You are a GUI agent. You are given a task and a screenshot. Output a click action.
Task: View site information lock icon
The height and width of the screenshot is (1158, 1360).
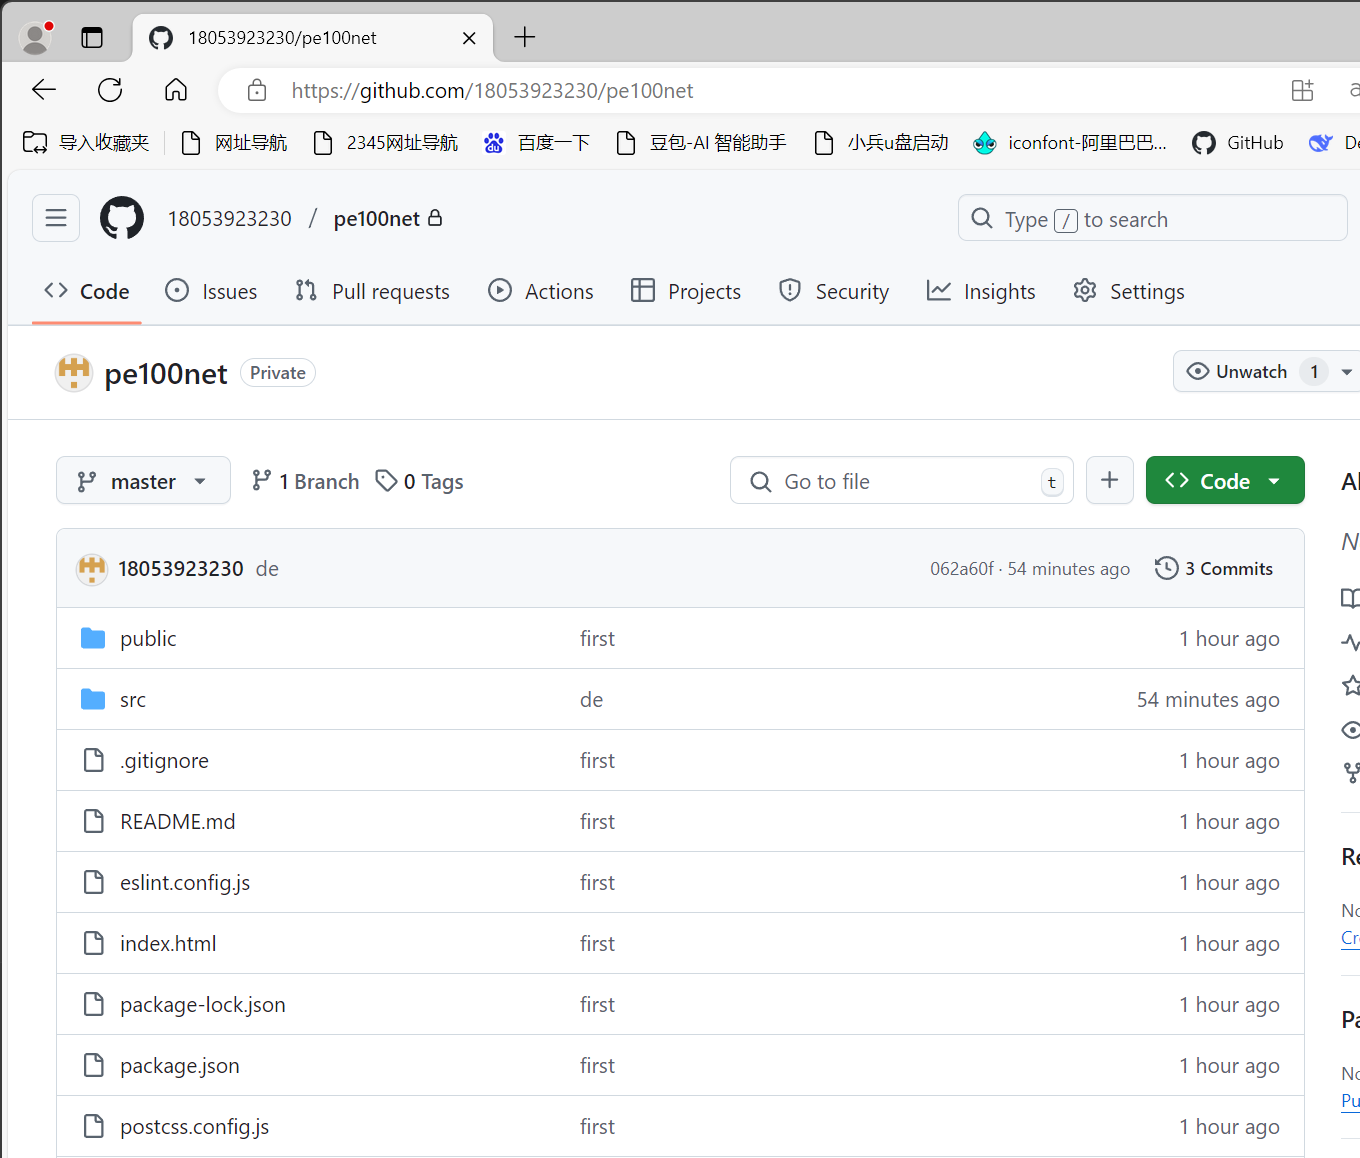click(x=257, y=90)
